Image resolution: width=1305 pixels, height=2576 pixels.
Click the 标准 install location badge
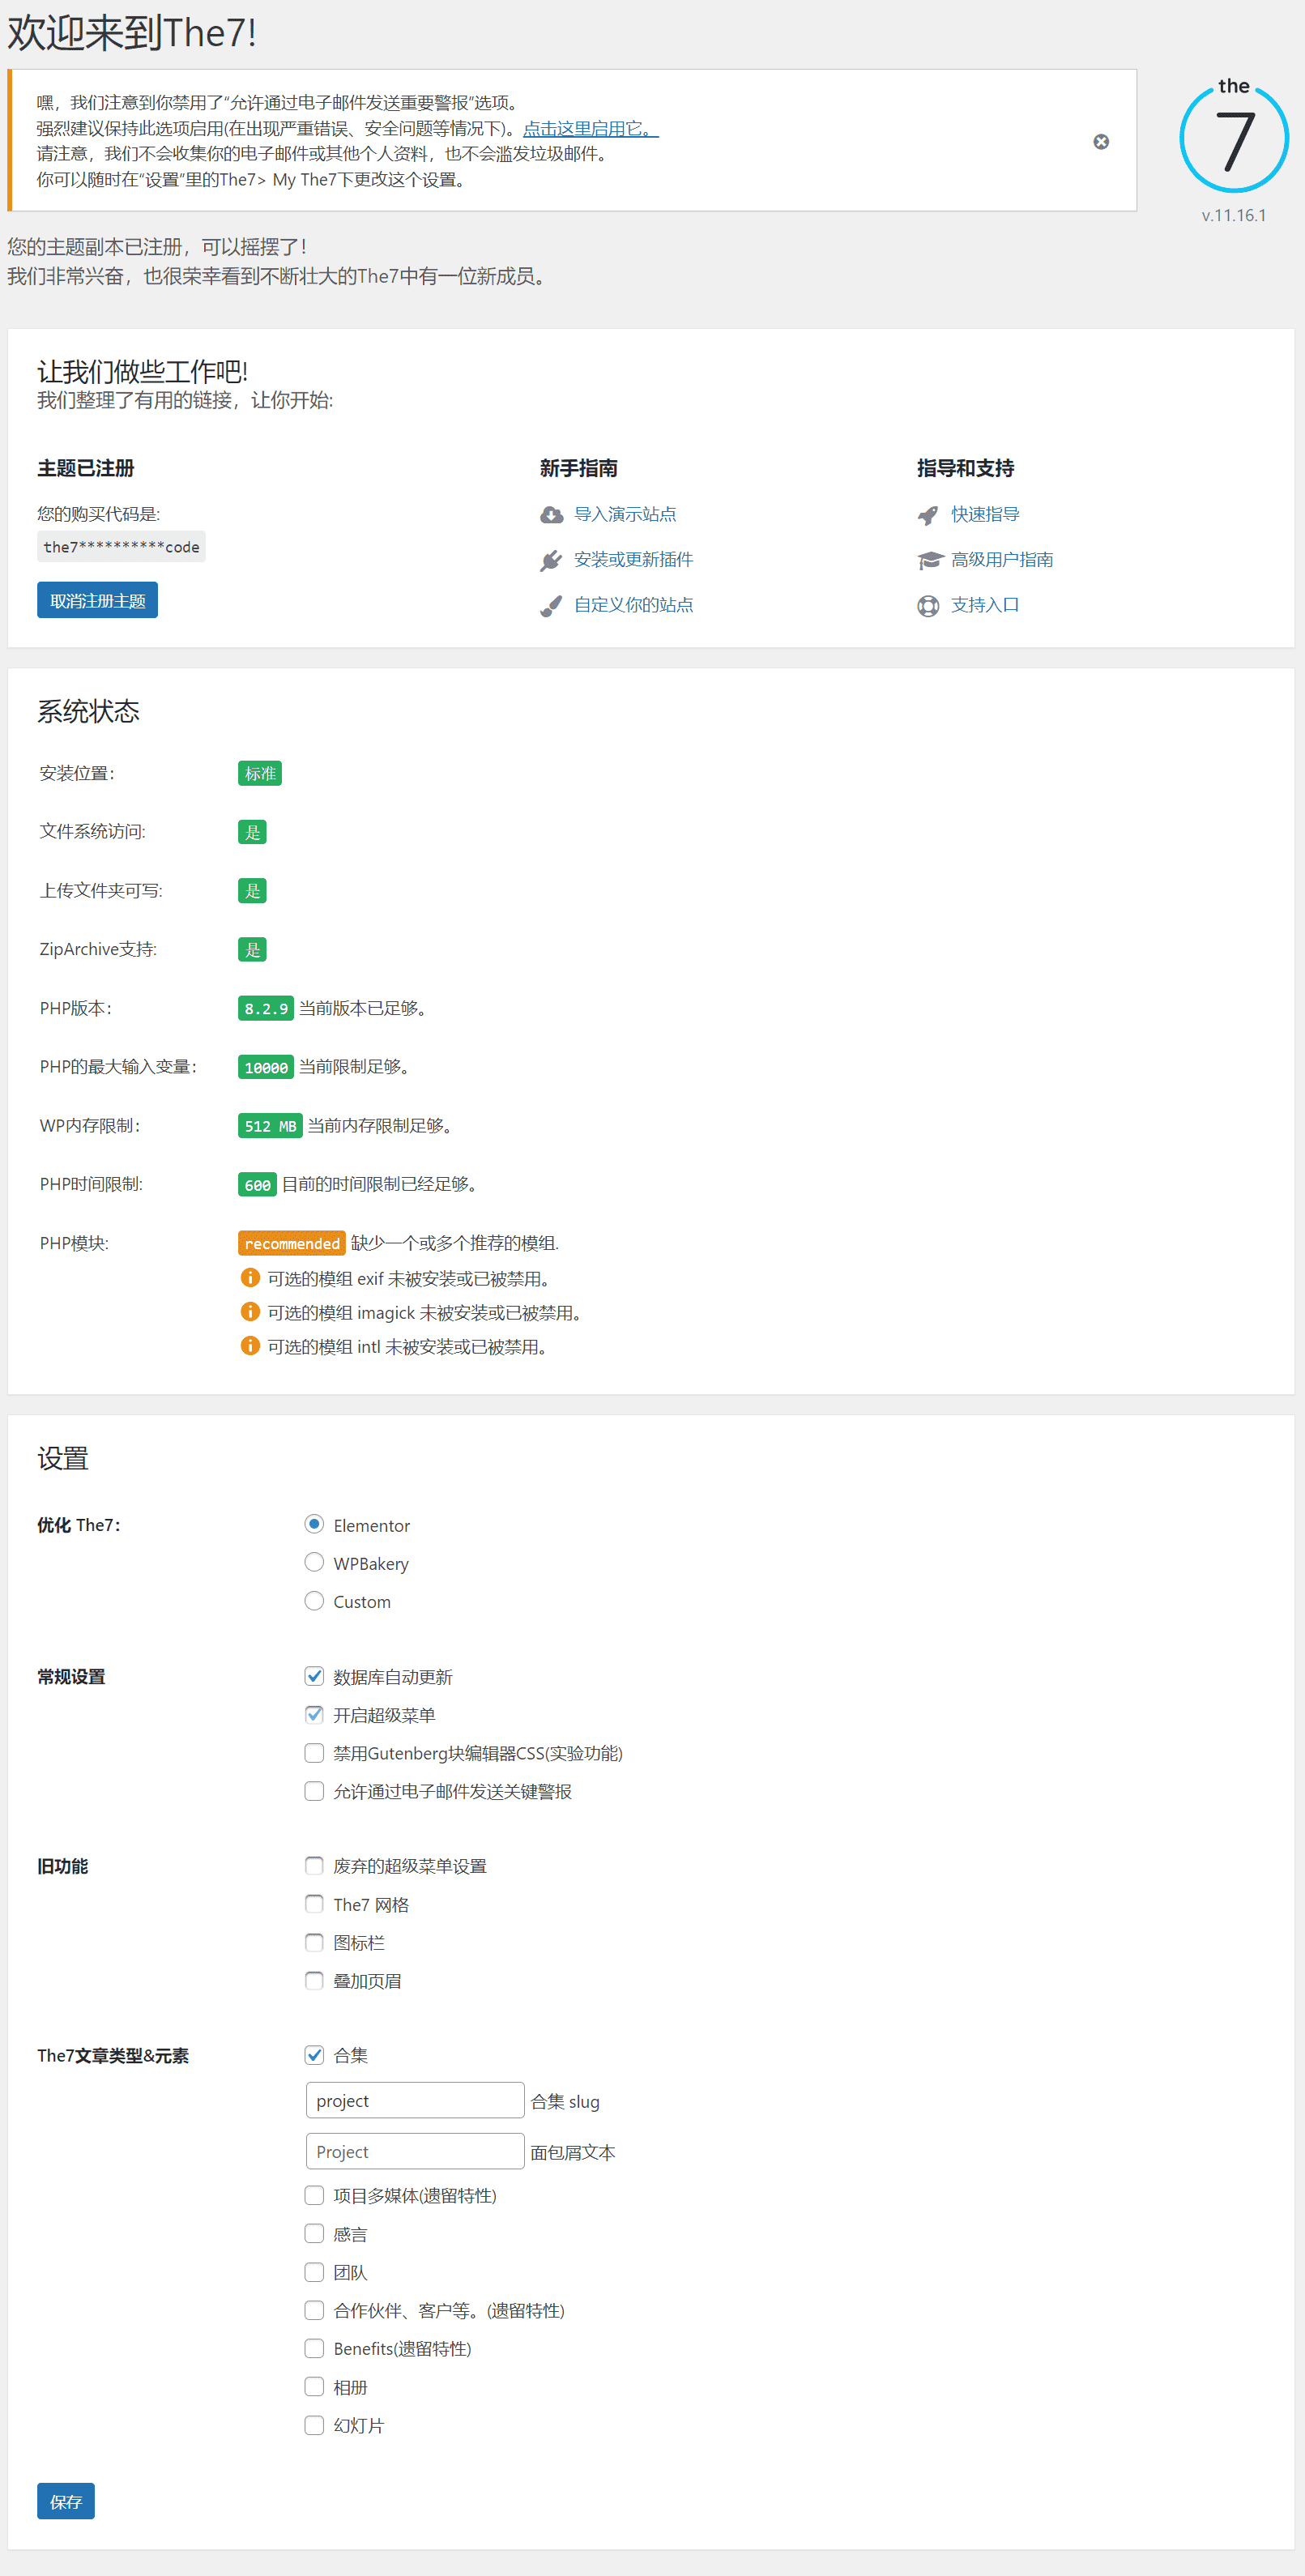[x=260, y=773]
